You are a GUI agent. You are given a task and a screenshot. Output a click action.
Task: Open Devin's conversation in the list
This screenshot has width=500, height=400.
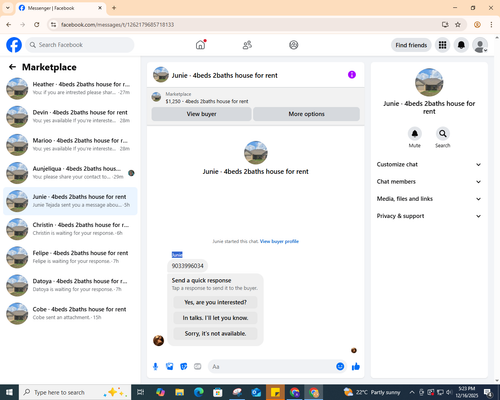coord(70,116)
